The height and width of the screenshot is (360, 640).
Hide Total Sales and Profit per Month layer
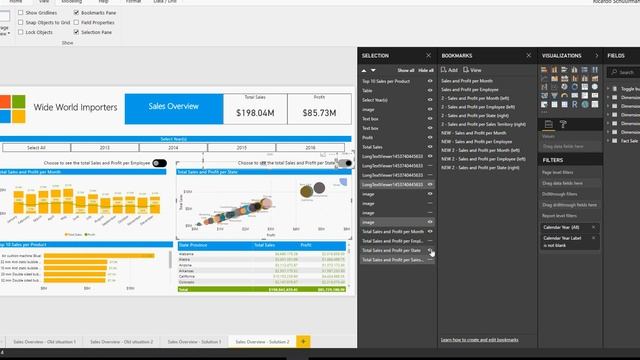pyautogui.click(x=430, y=231)
